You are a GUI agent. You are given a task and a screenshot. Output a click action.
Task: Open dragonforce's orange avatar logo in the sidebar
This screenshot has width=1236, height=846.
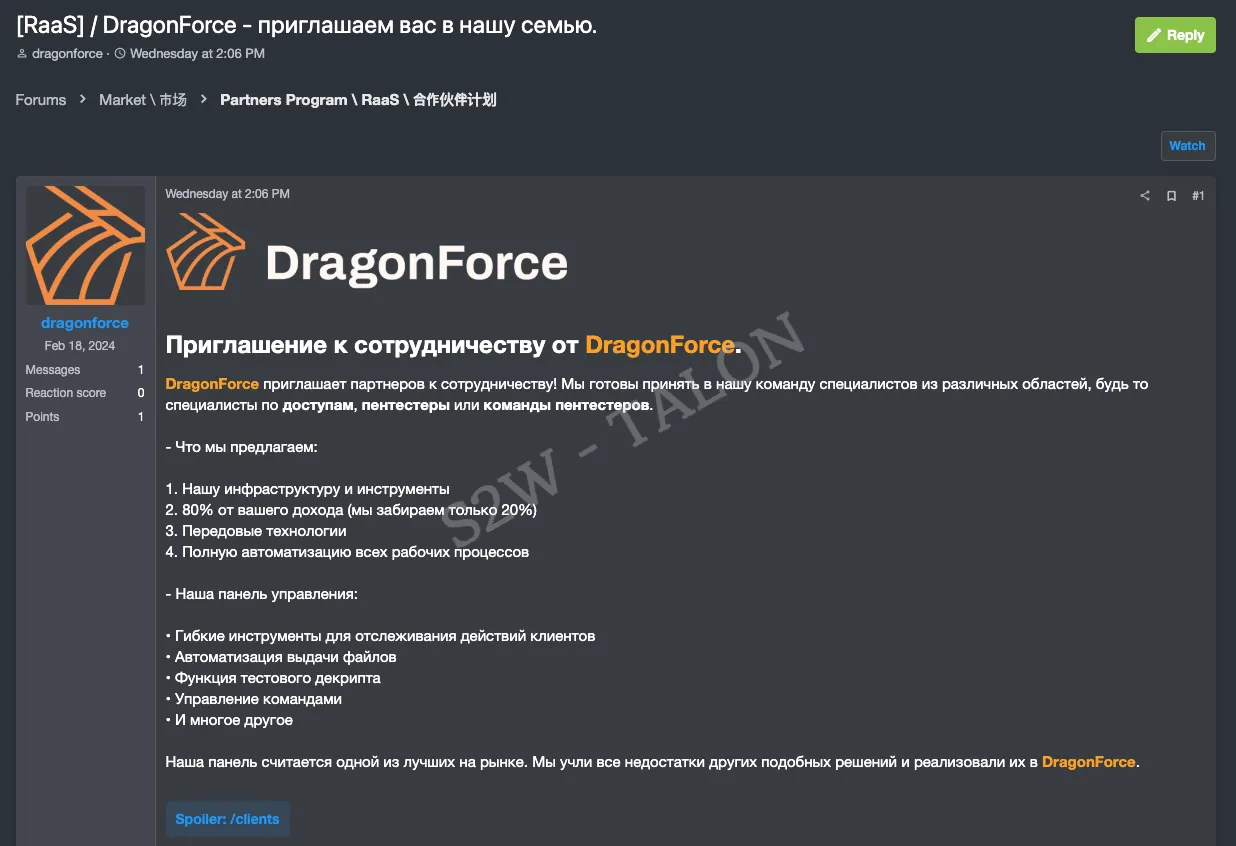click(x=85, y=244)
